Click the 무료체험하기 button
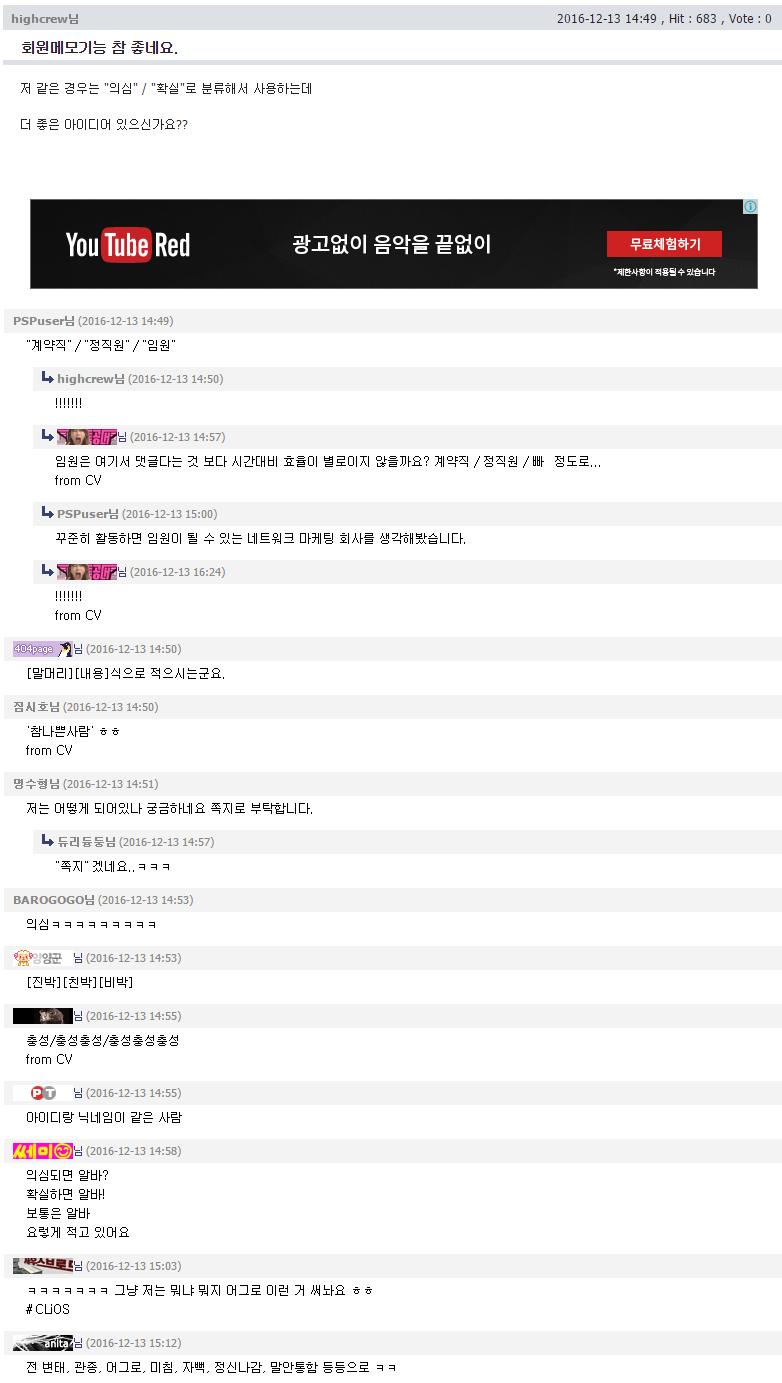Screen dimensions: 782x1383 click(x=664, y=244)
